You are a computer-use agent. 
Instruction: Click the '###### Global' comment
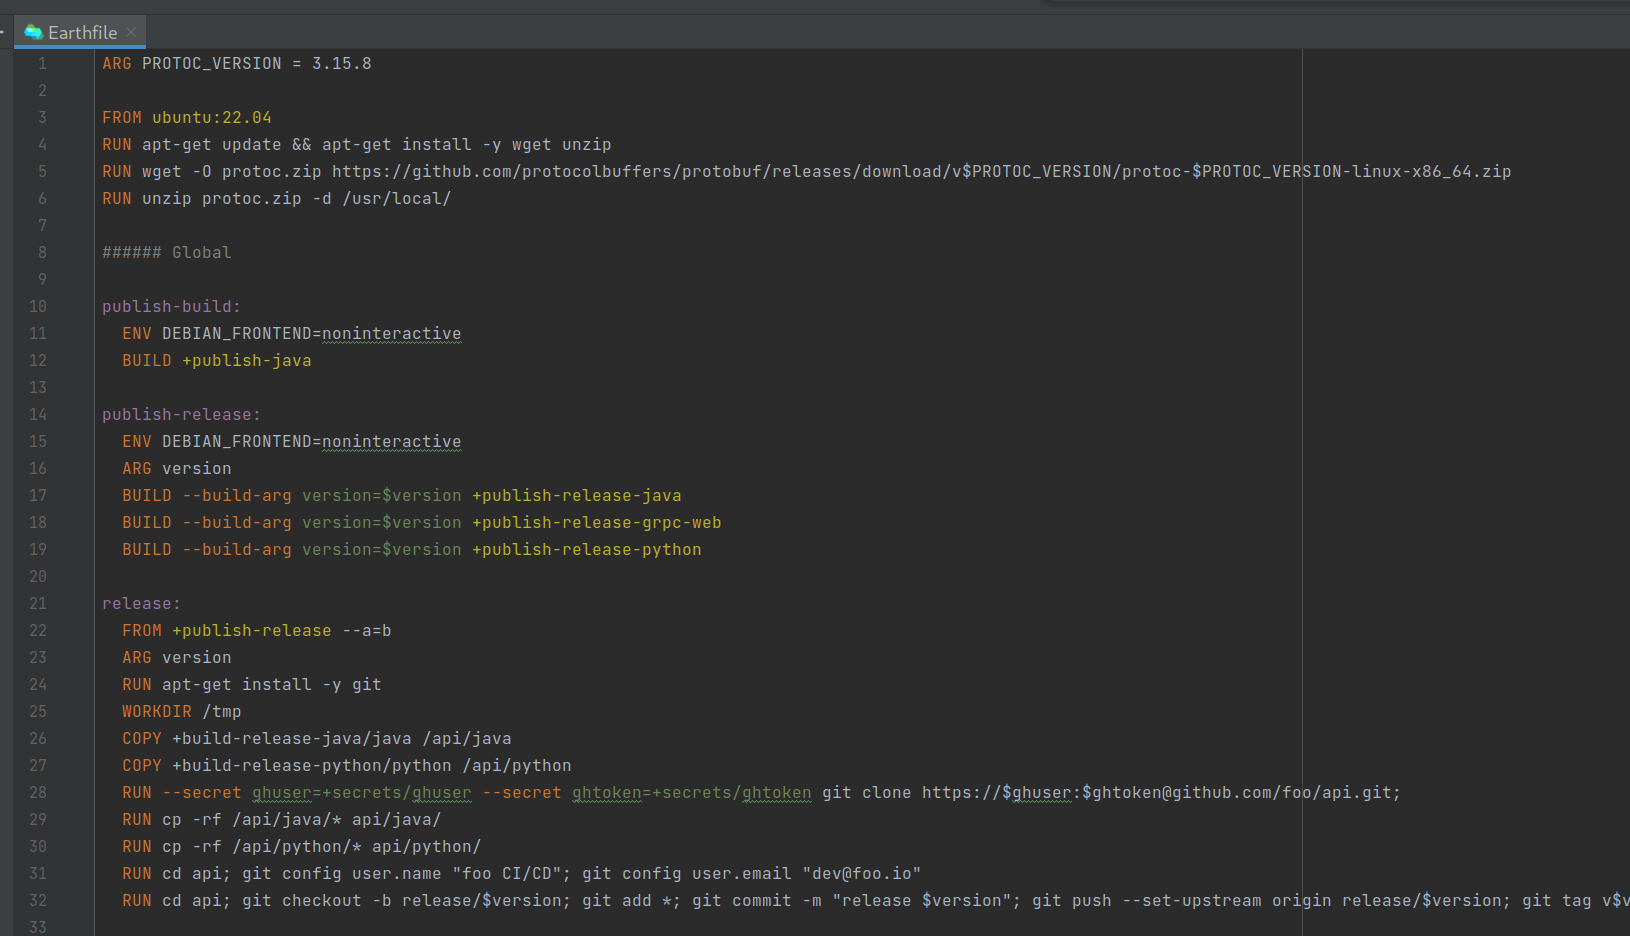[167, 252]
